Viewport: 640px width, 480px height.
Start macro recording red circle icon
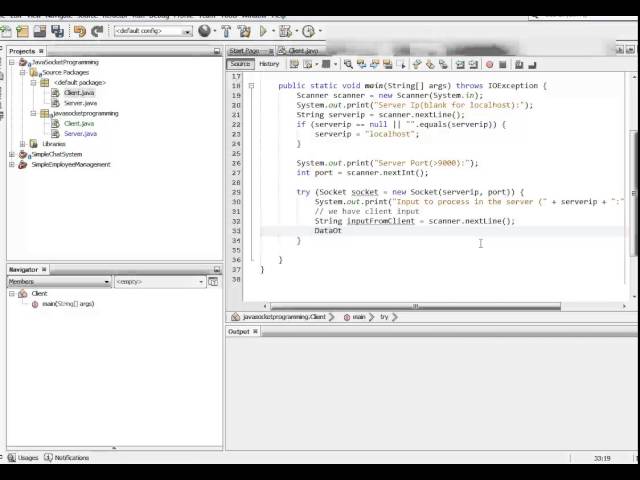[489, 64]
